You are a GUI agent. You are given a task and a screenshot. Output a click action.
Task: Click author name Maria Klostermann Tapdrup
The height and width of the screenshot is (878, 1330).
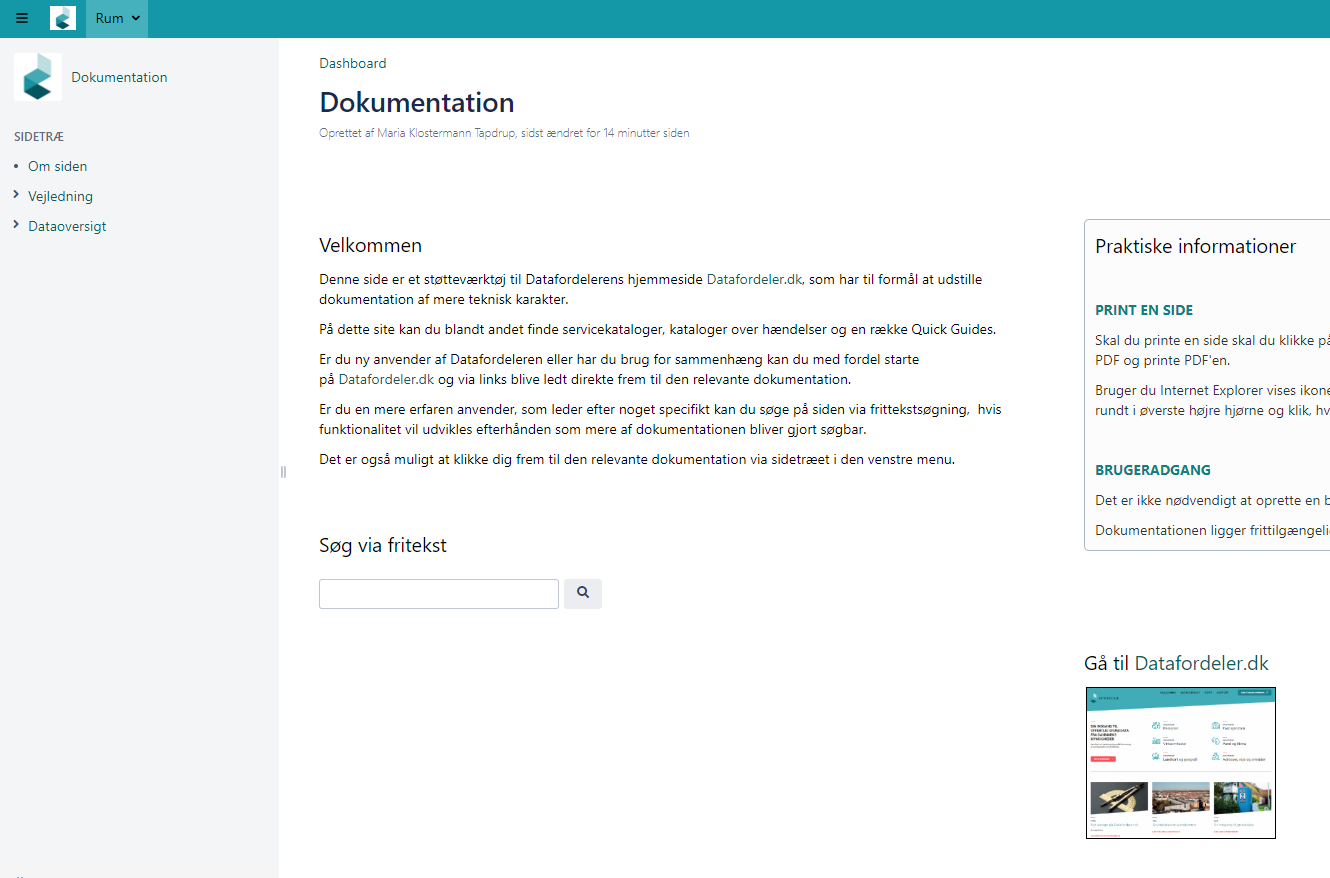[x=446, y=133]
